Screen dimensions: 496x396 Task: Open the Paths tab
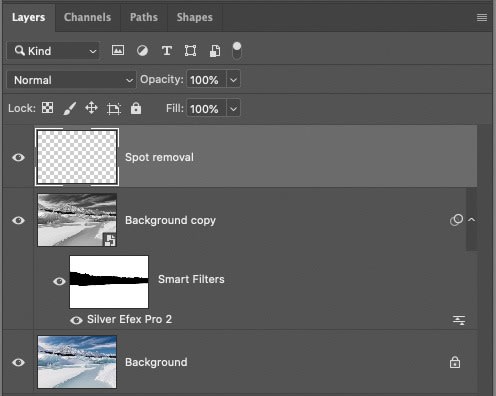(144, 17)
